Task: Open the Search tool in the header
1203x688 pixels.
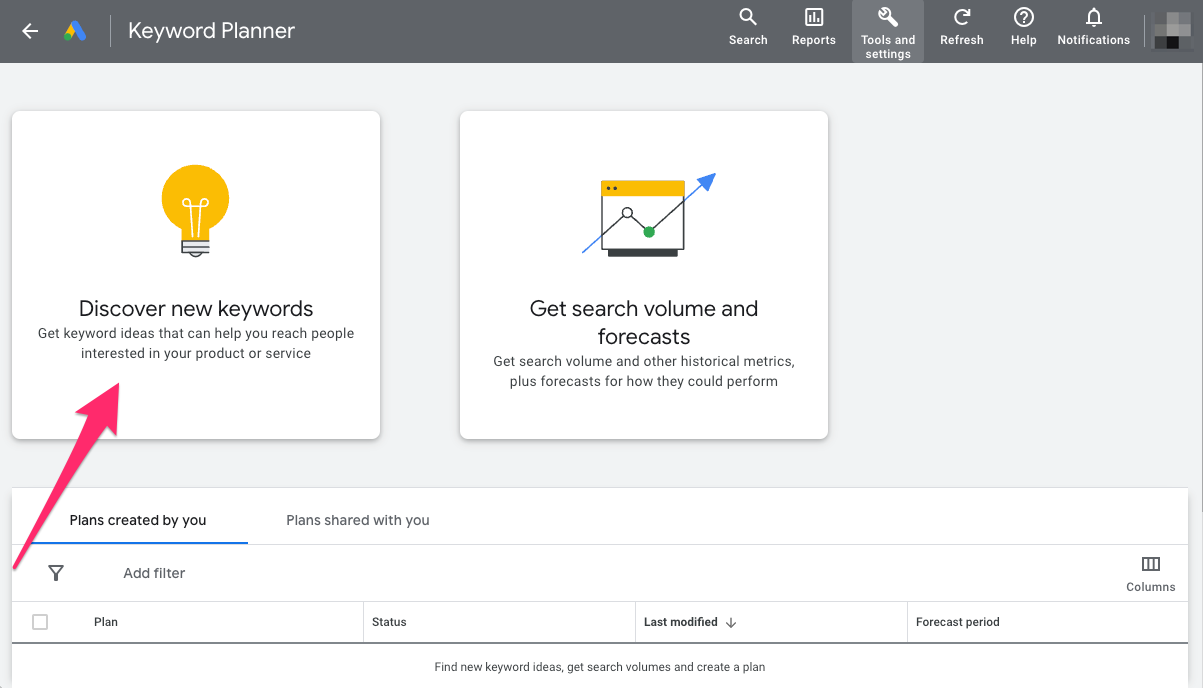Action: point(748,27)
